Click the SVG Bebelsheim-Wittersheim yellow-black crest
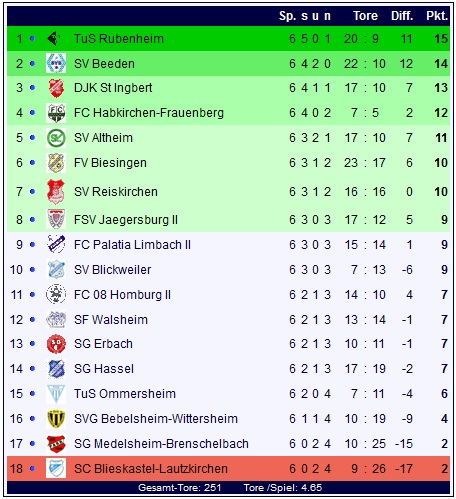 coord(56,419)
